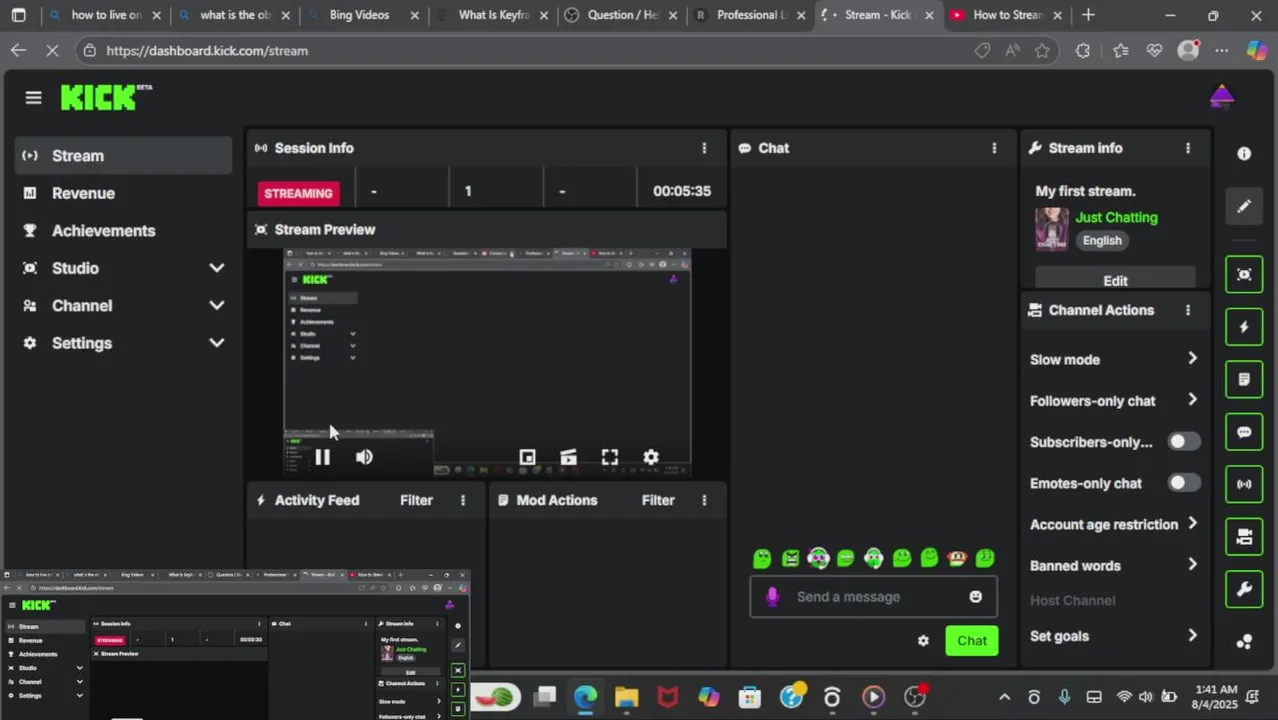
Task: Add page to favorites star
Action: (1043, 51)
